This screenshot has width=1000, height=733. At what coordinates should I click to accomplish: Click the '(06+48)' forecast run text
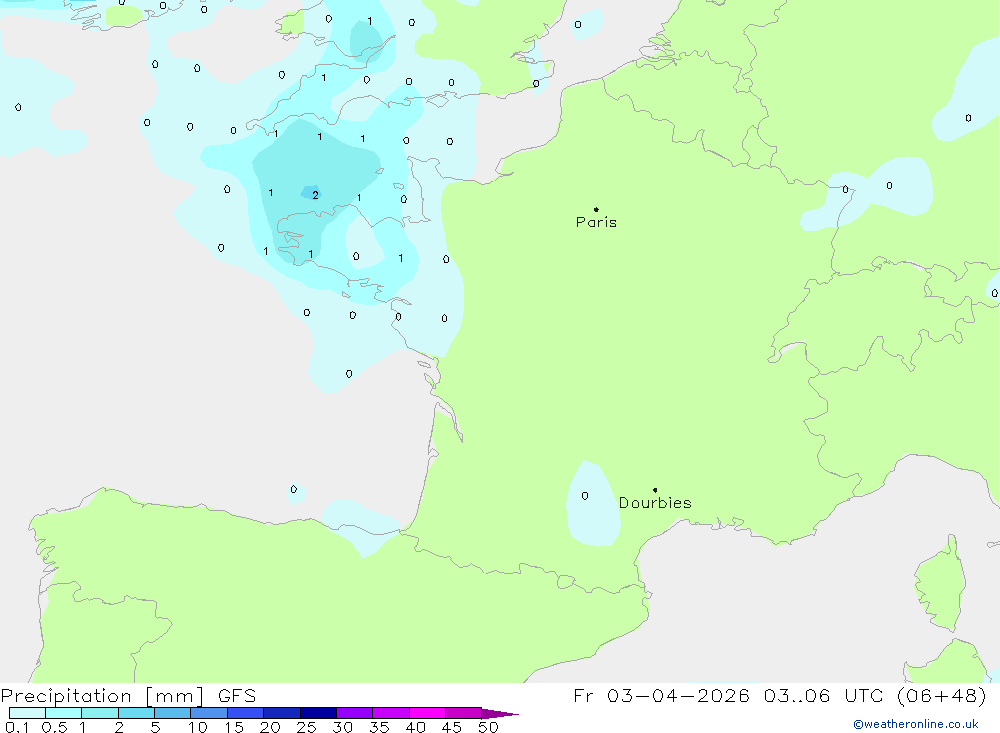pyautogui.click(x=941, y=695)
